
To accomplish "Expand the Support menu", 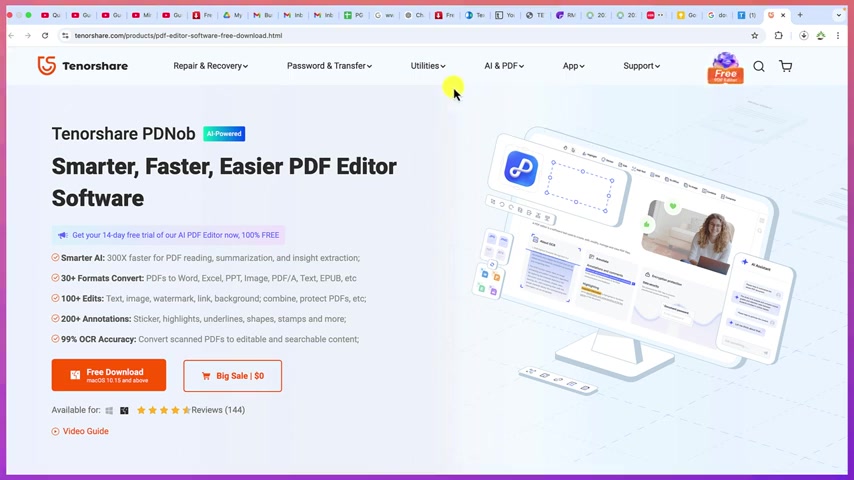I will click(641, 66).
